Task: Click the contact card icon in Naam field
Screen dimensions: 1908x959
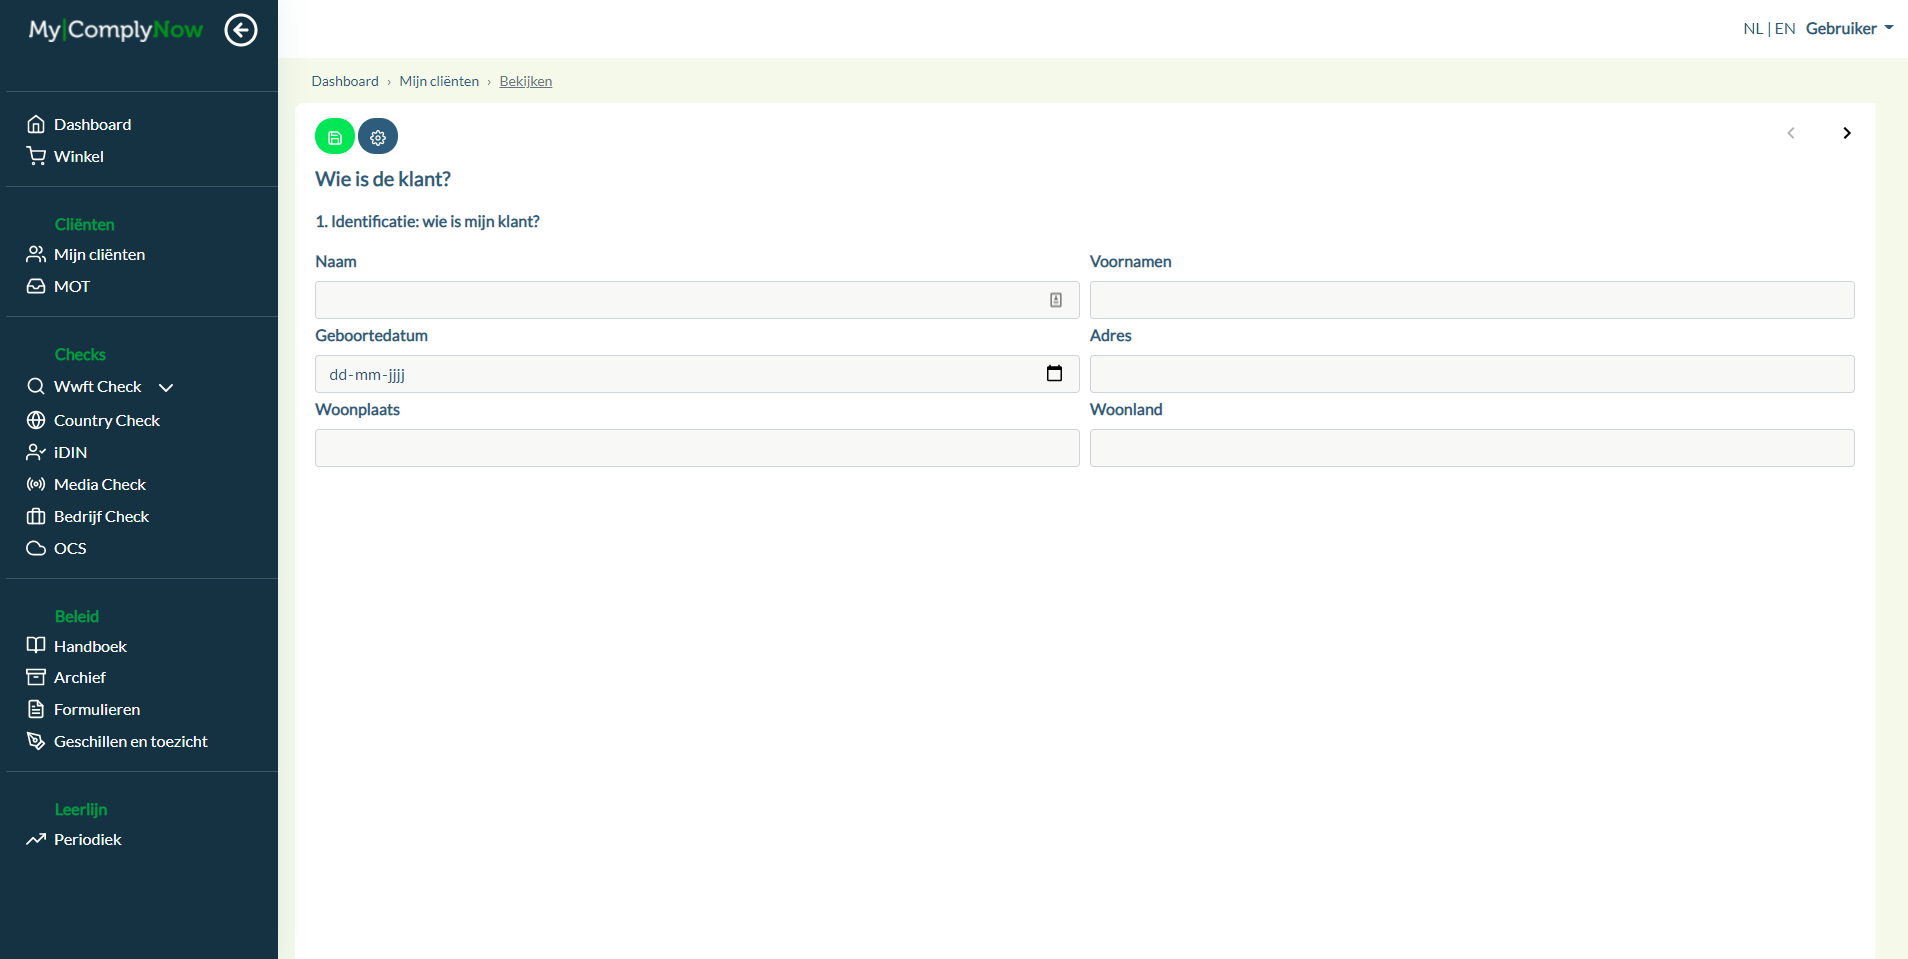Action: point(1055,300)
